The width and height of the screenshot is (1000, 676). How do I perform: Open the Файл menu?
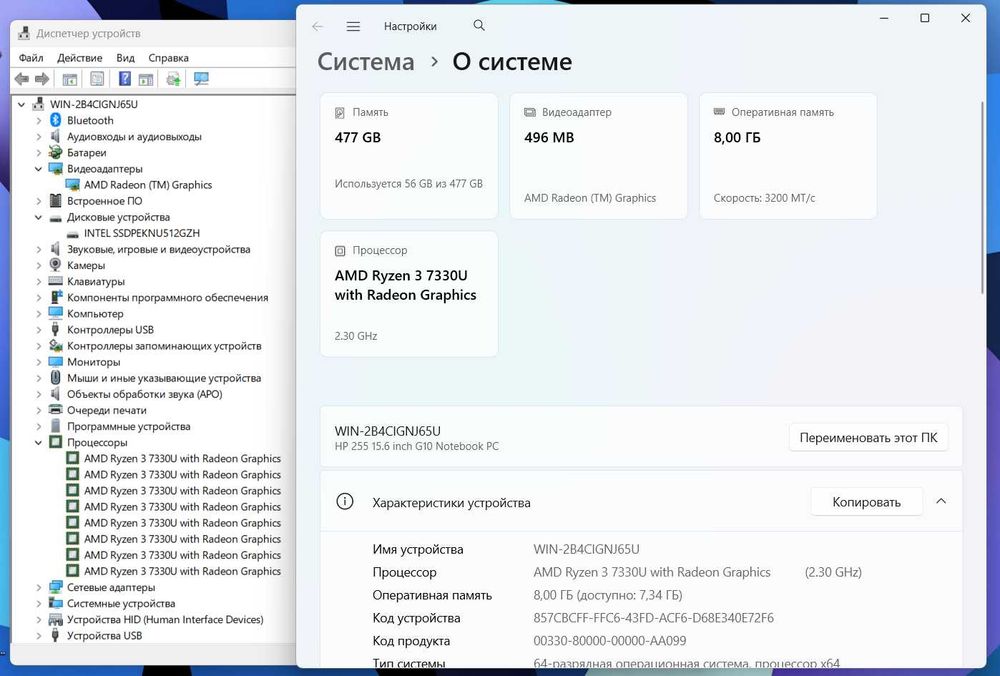click(31, 57)
